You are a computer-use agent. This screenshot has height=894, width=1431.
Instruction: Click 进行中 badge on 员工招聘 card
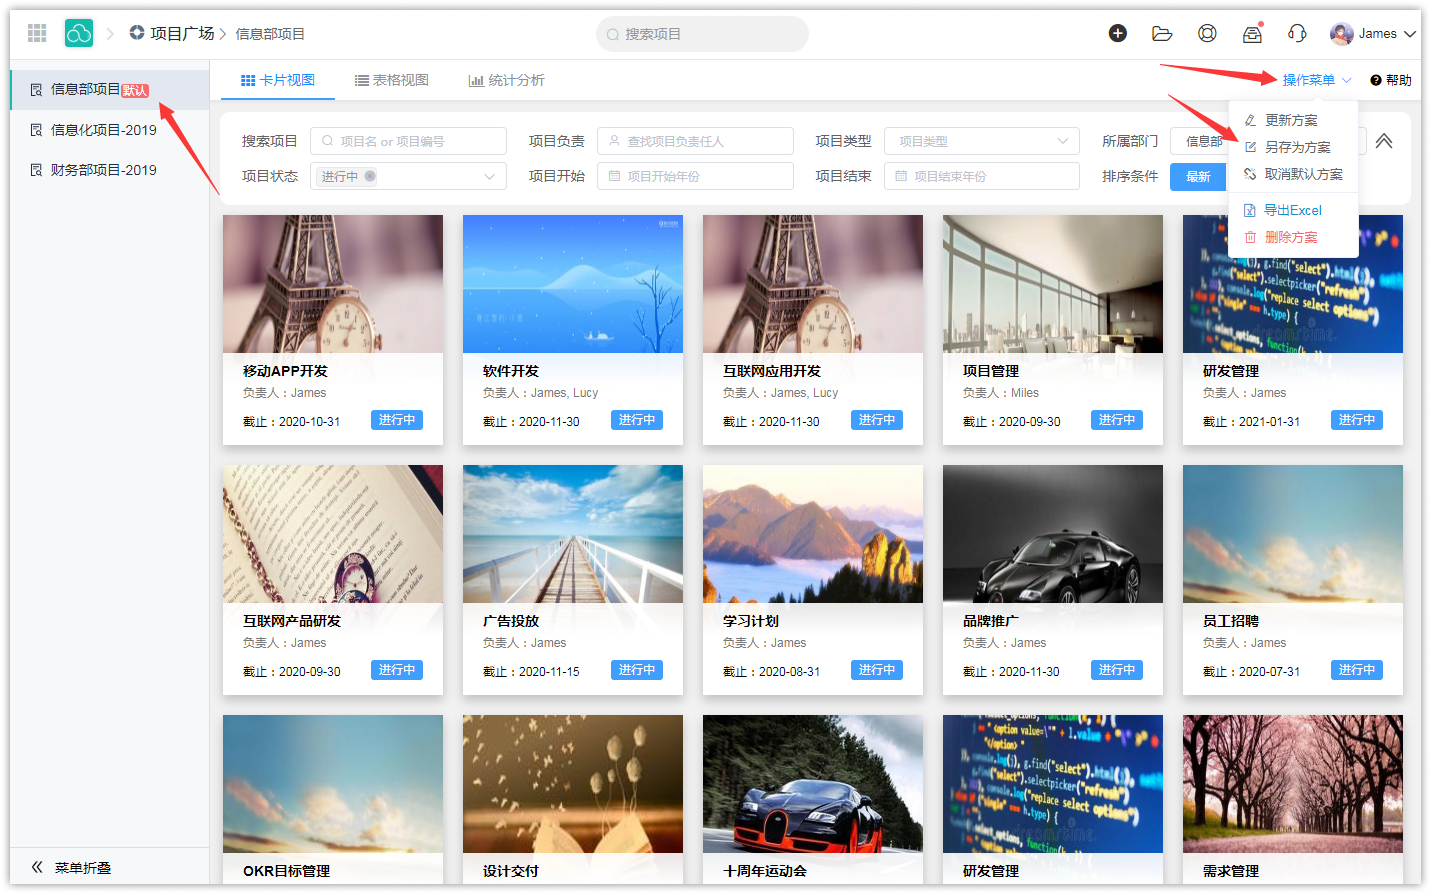pyautogui.click(x=1357, y=670)
